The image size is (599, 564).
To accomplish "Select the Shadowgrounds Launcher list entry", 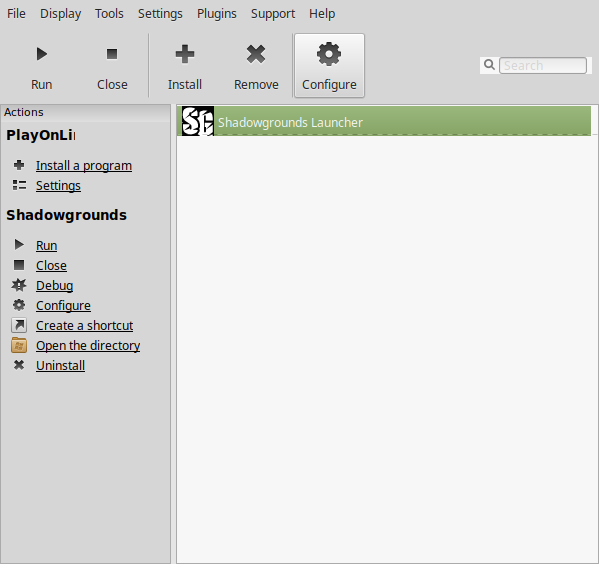I will [x=384, y=121].
